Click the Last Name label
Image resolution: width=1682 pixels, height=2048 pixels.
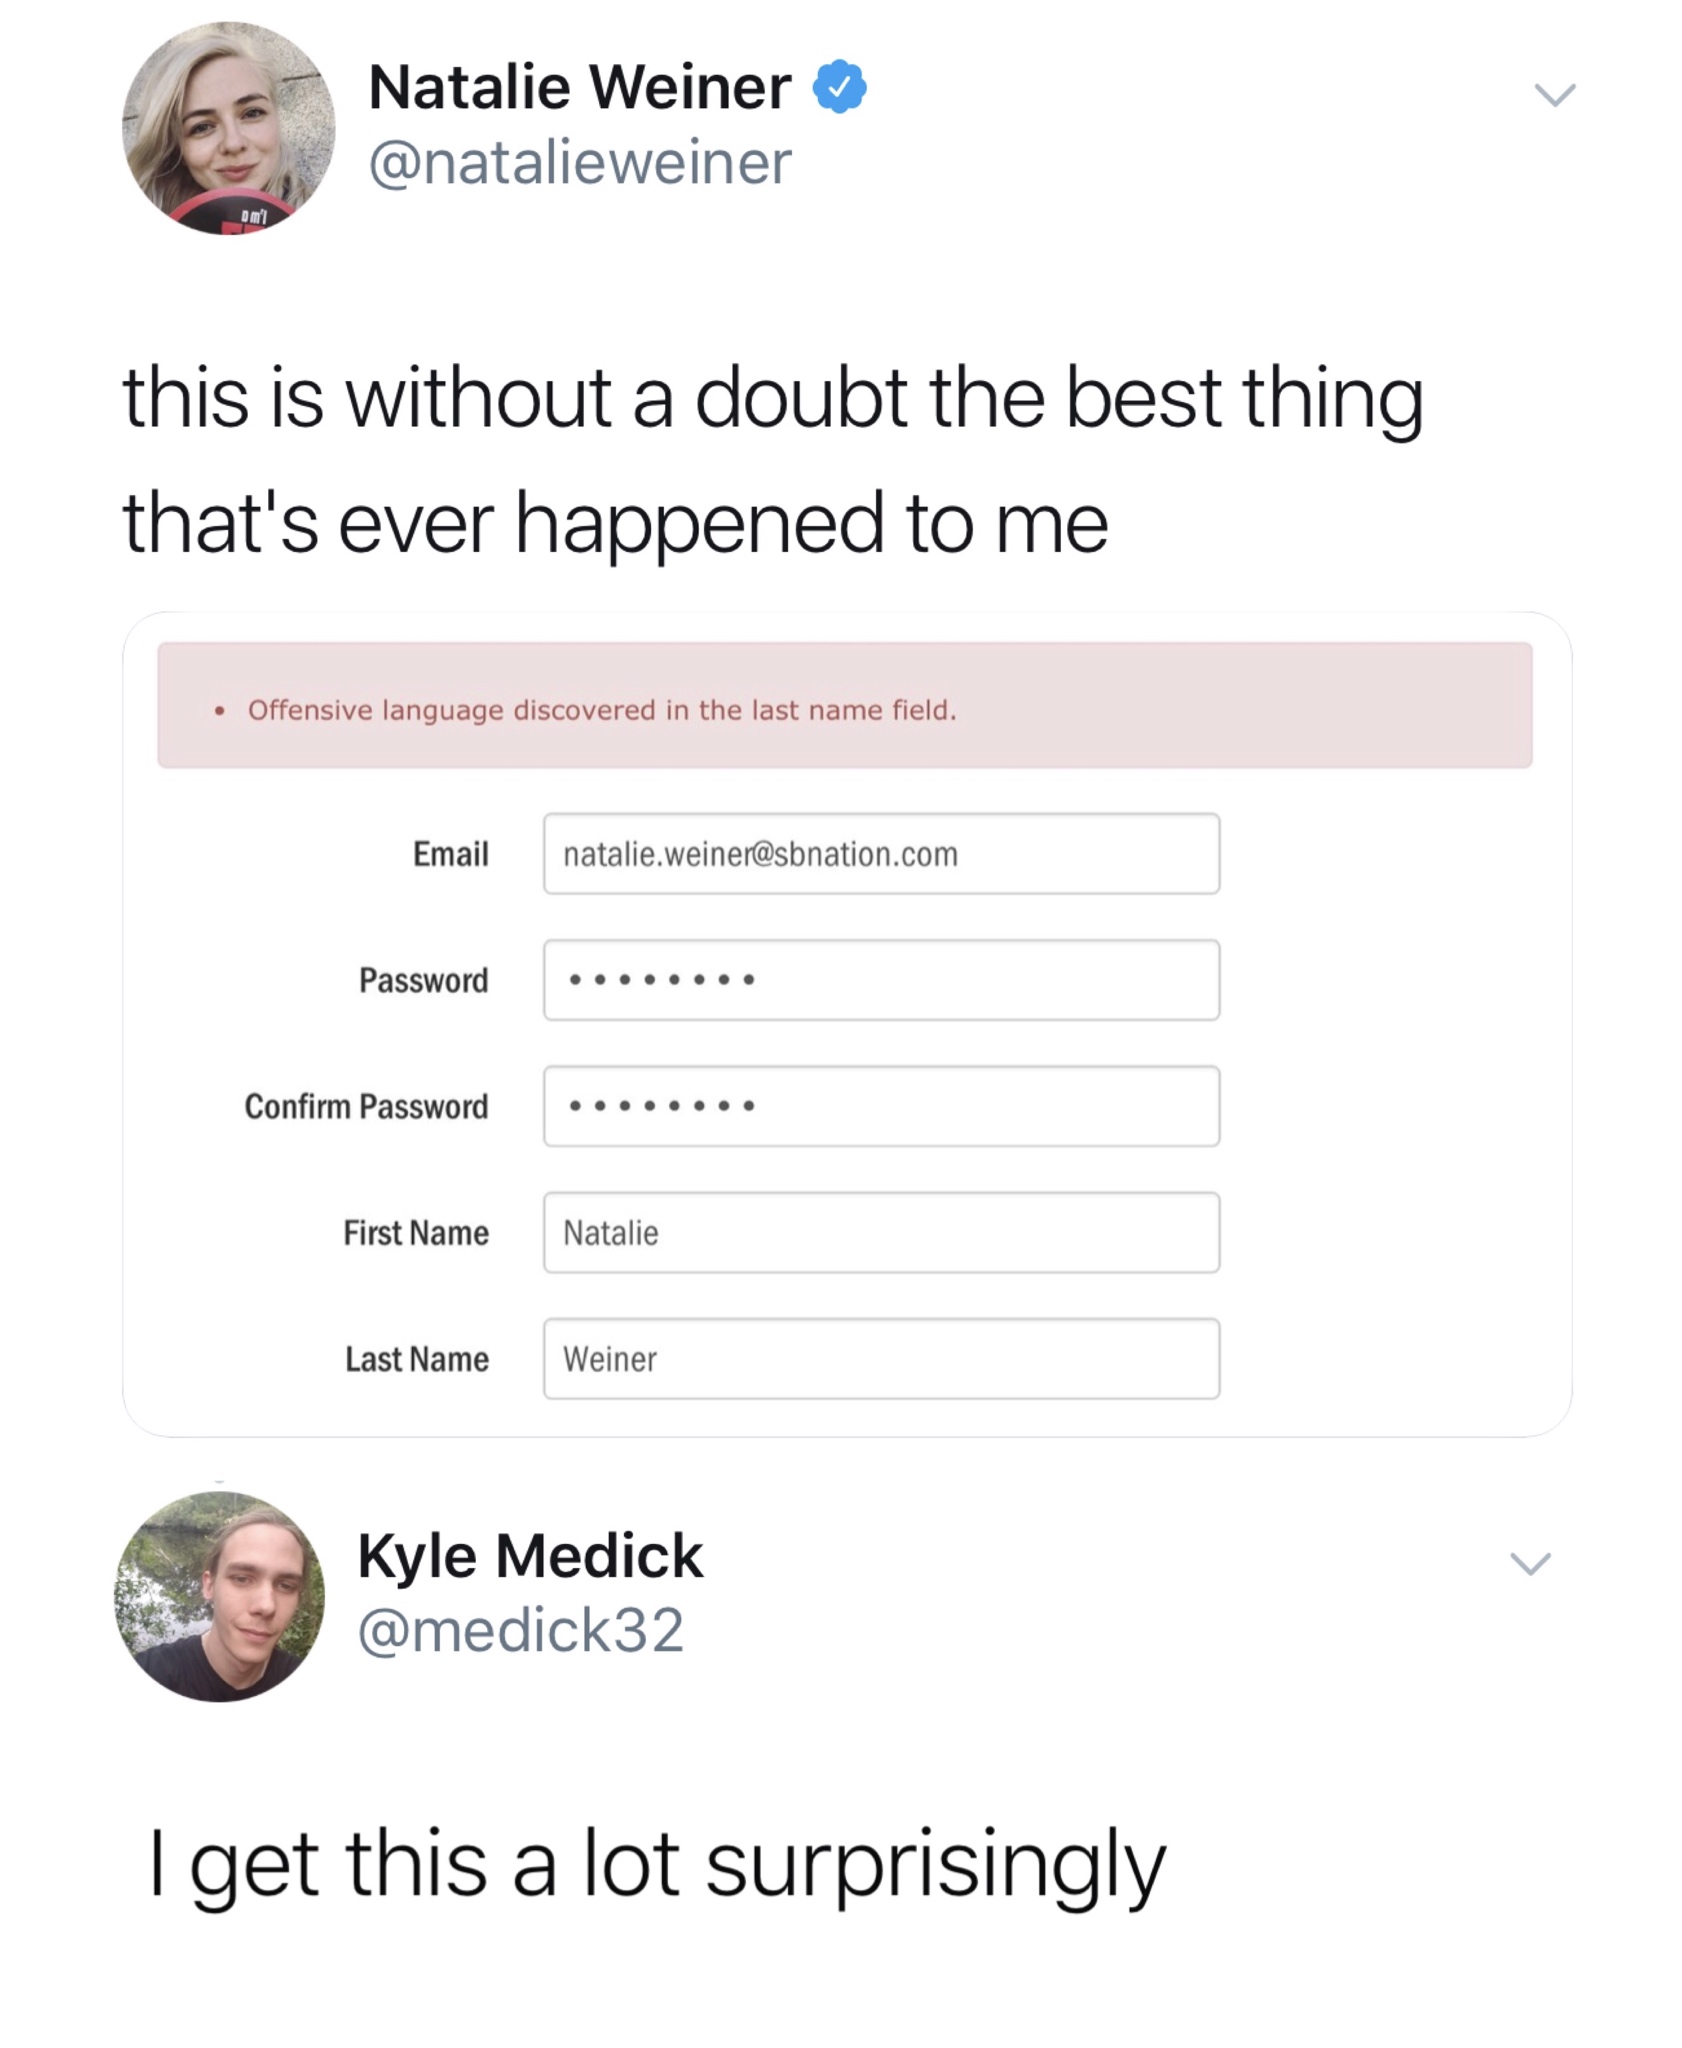(x=417, y=1359)
